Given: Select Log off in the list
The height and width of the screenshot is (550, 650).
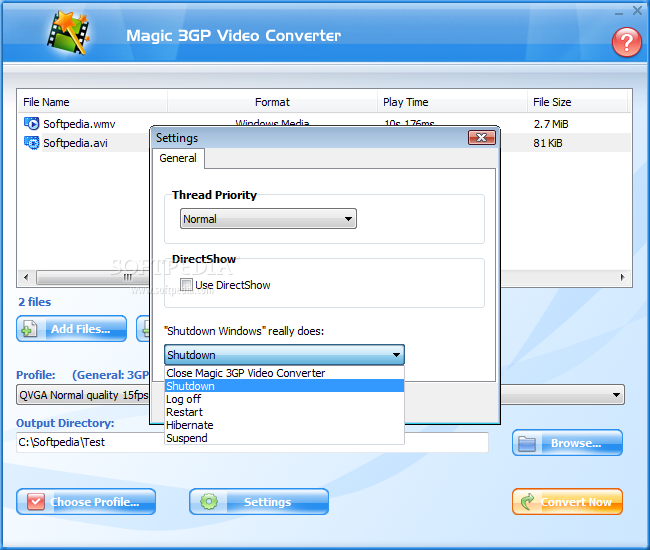Looking at the screenshot, I should click(x=284, y=399).
